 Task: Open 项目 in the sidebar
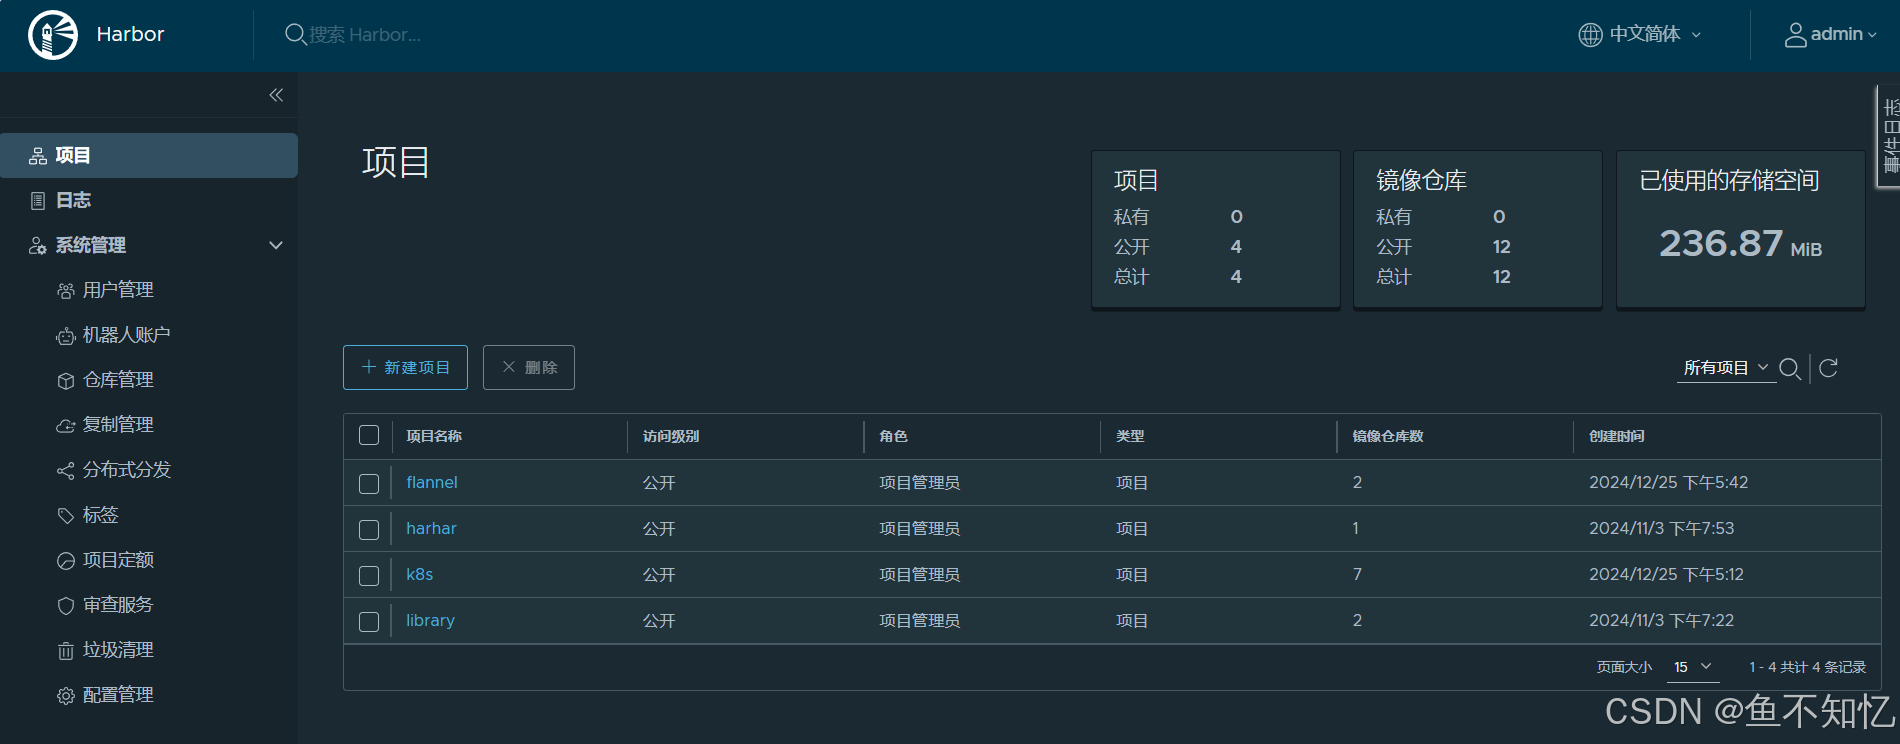pos(149,156)
